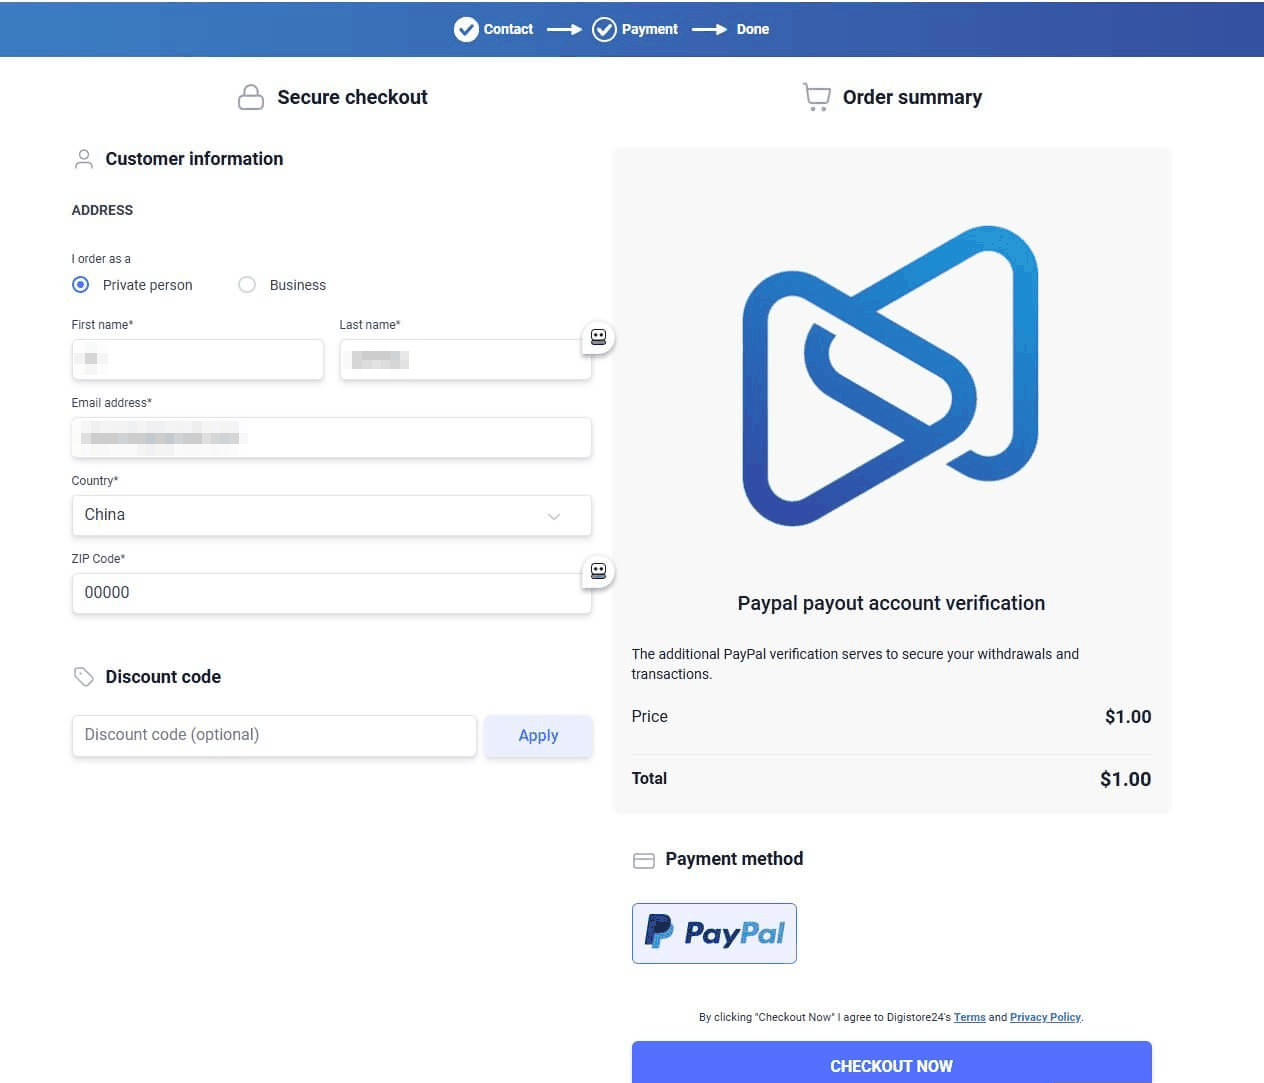
Task: Click the Payment step checkmark icon
Action: pos(604,29)
